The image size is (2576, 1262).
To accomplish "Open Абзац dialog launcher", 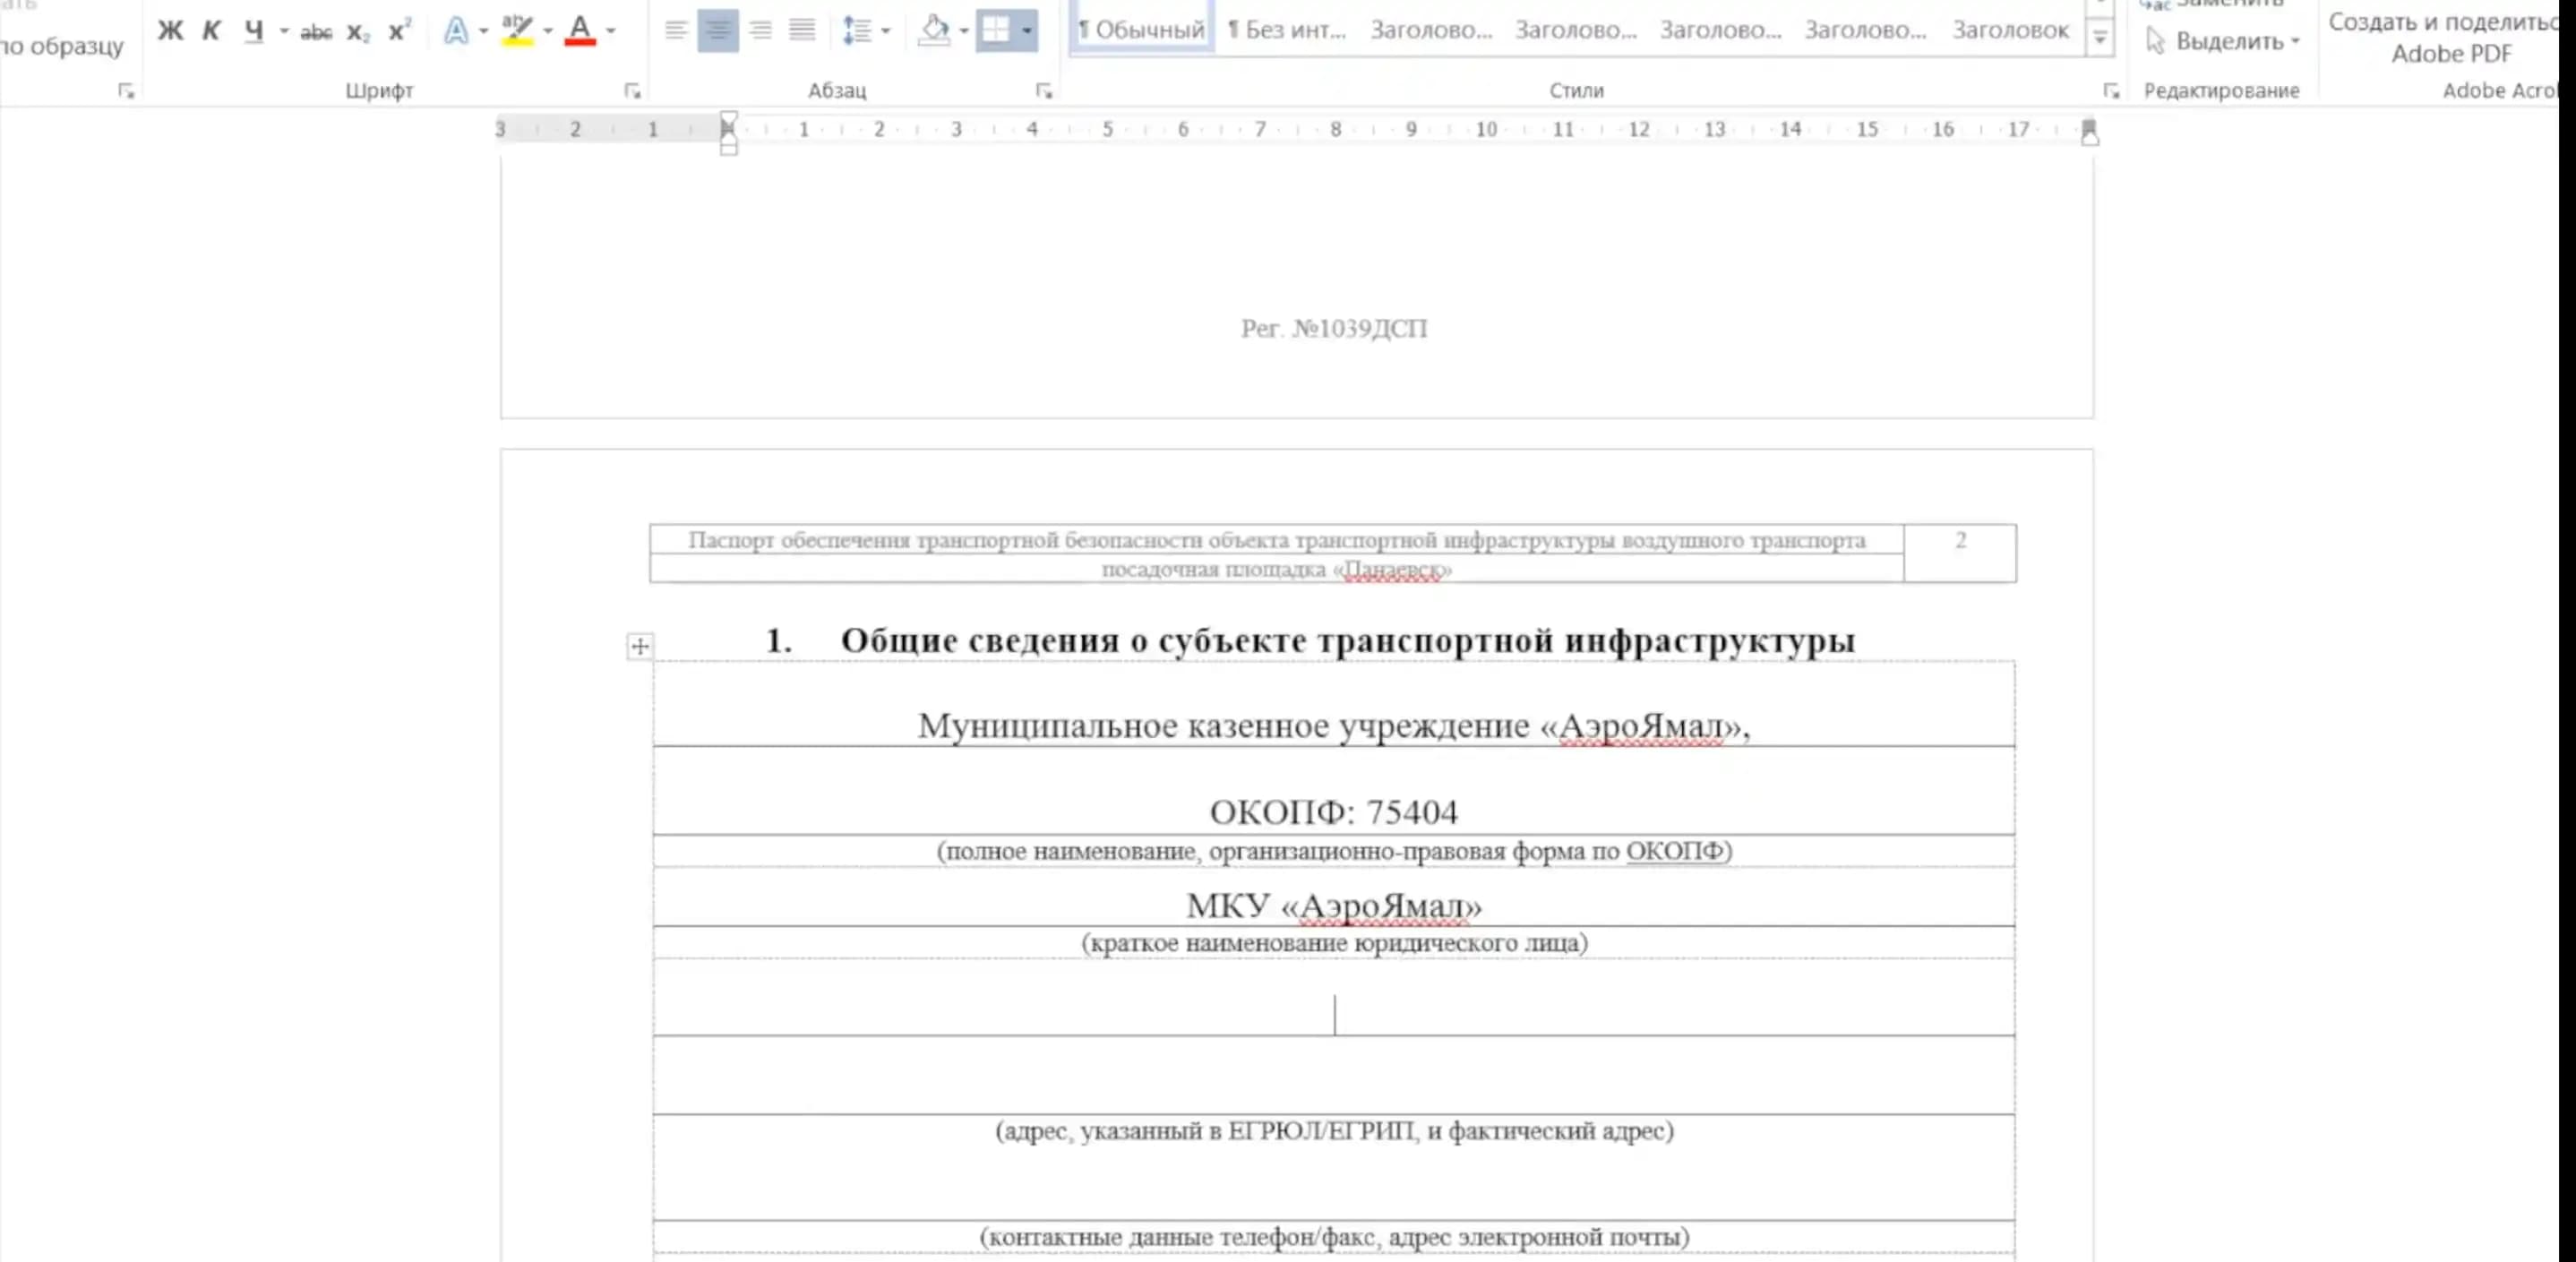I will tap(1044, 91).
